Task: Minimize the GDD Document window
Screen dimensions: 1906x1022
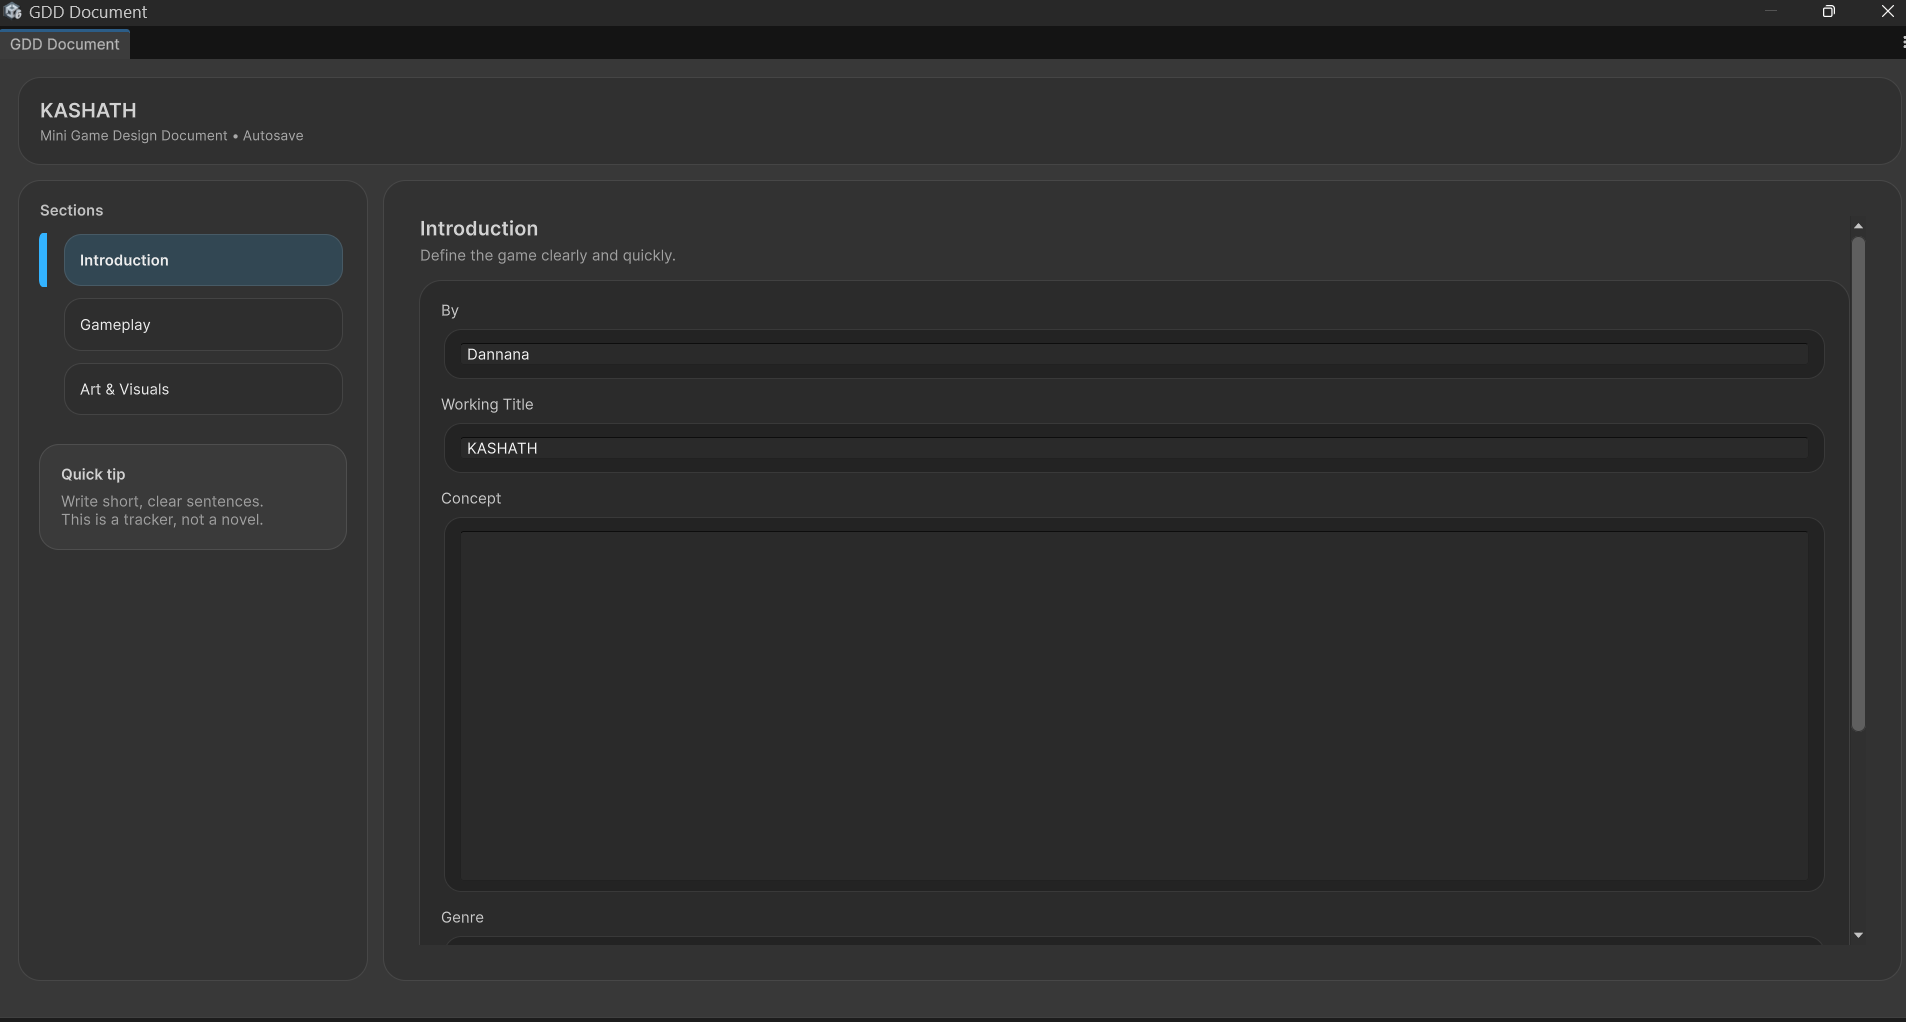Action: (x=1770, y=11)
